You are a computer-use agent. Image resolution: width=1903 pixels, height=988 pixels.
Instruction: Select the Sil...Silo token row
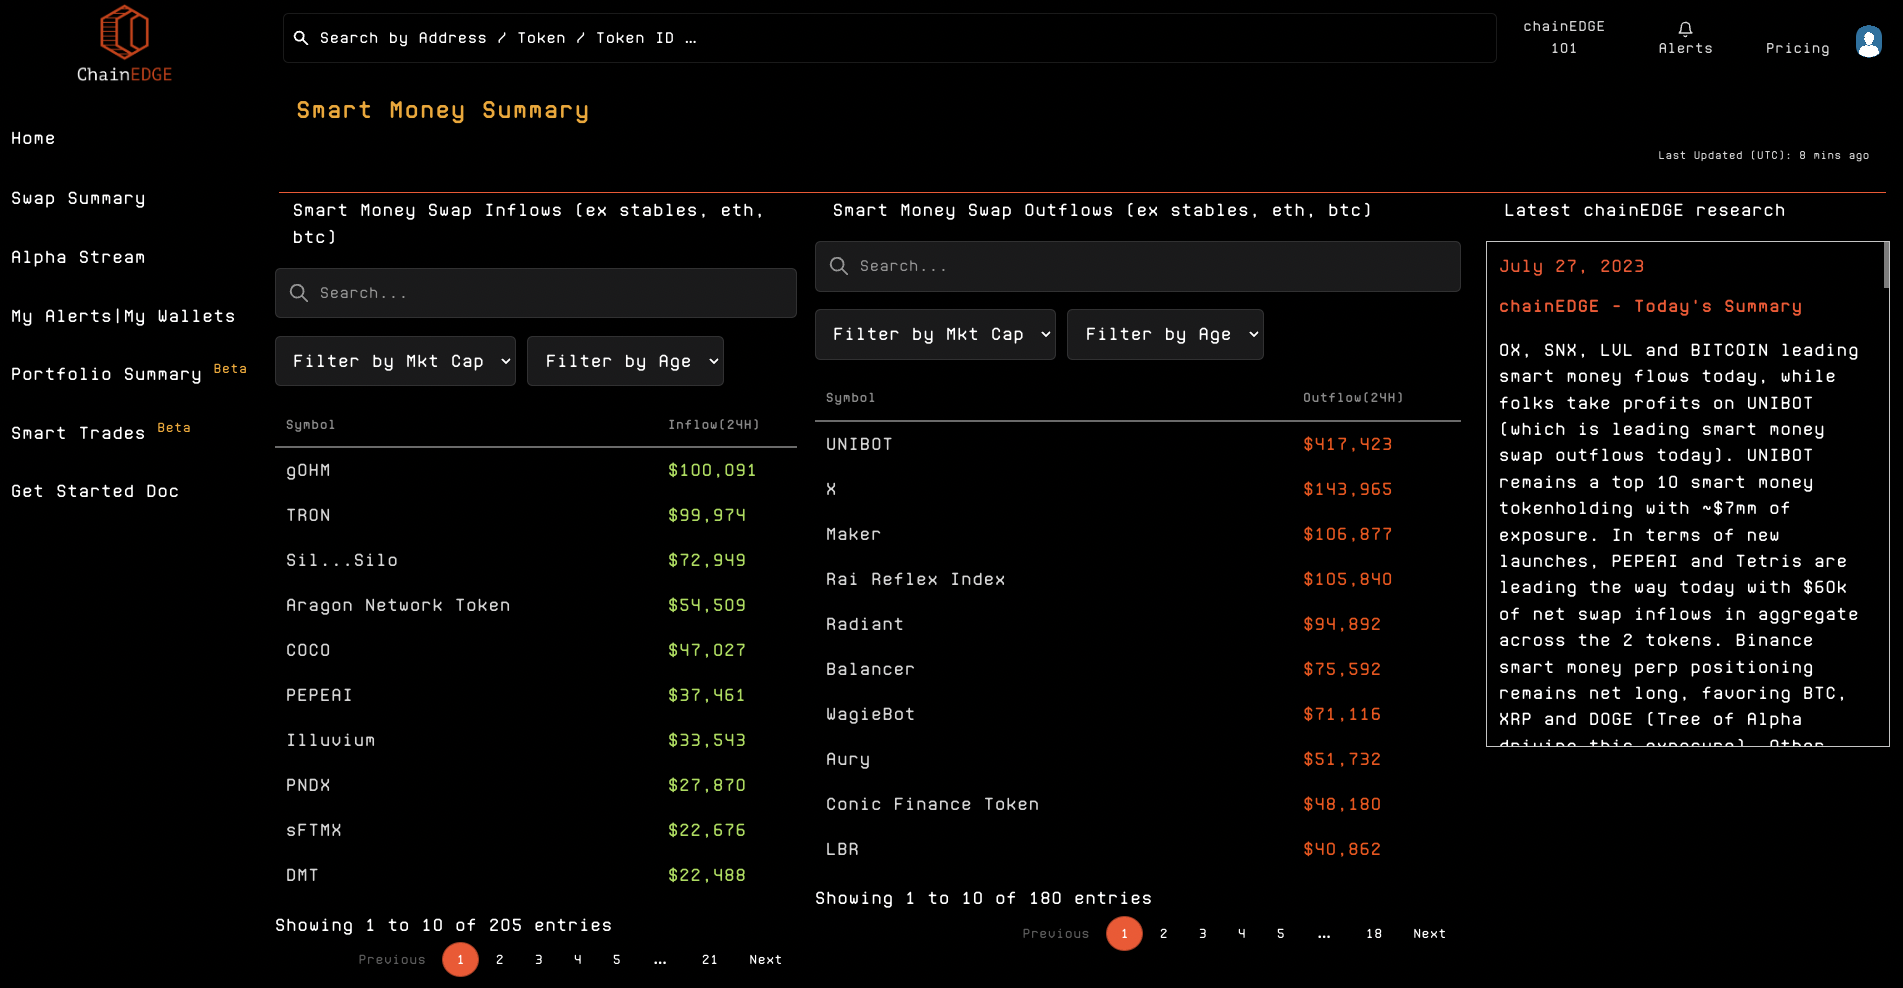tap(536, 560)
